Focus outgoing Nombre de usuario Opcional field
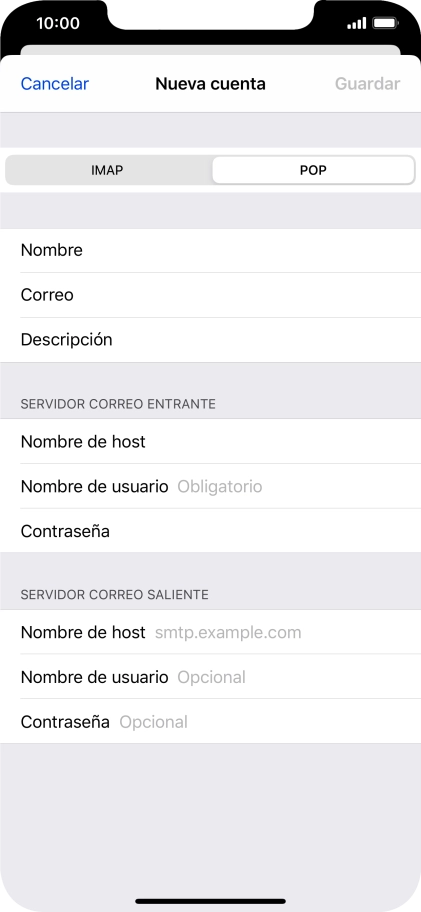Screen dimensions: 421x912 coord(210,677)
